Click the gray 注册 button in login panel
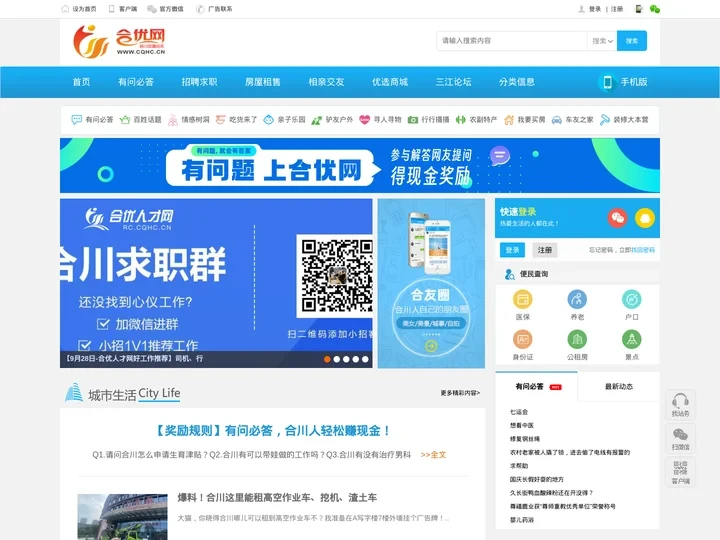 pyautogui.click(x=545, y=250)
